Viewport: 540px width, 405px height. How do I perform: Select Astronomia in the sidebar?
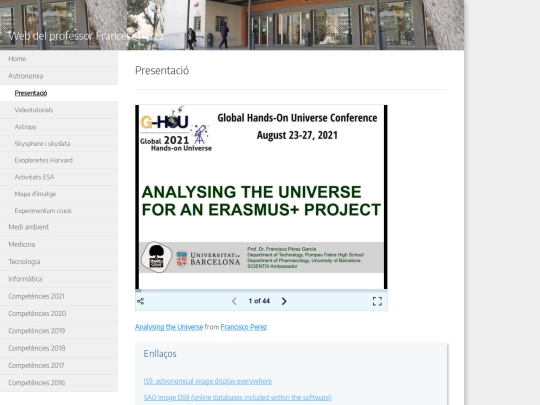(59, 76)
